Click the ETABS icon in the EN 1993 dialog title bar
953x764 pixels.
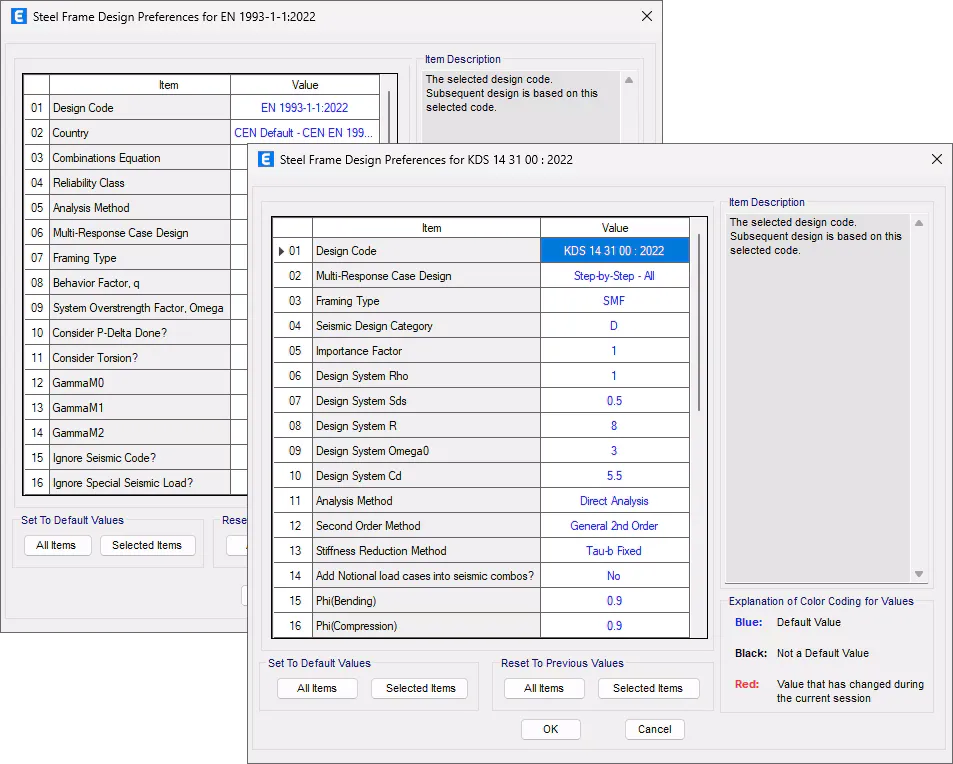point(19,16)
